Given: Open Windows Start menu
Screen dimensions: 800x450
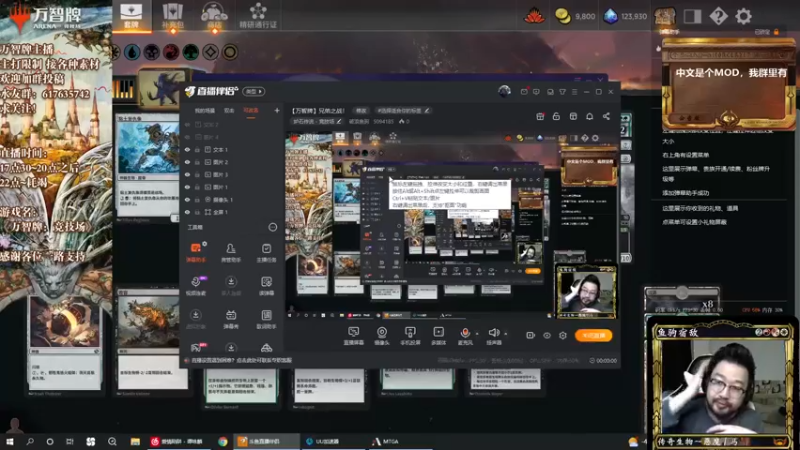Looking at the screenshot, I should click(9, 441).
